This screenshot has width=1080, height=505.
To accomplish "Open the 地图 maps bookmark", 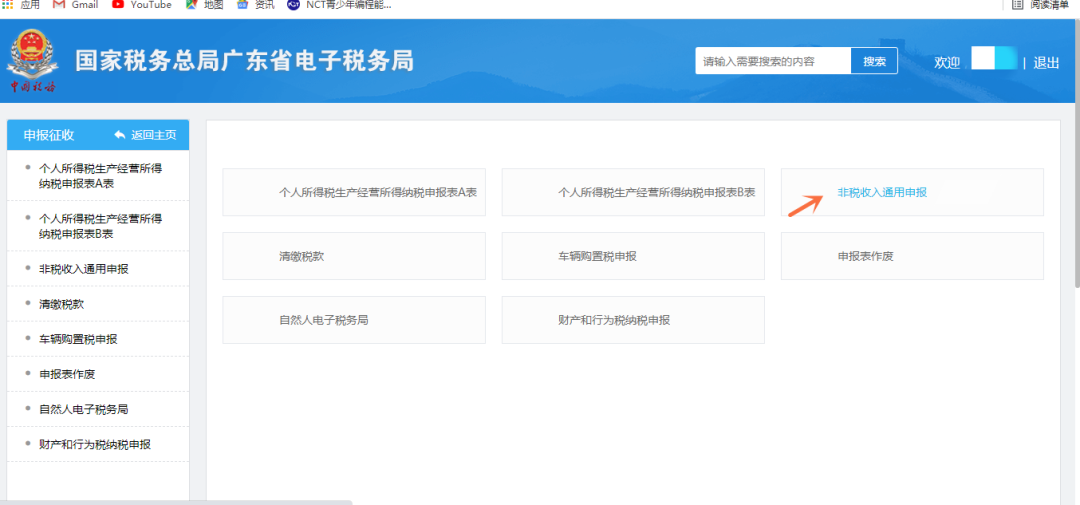I will pos(206,4).
